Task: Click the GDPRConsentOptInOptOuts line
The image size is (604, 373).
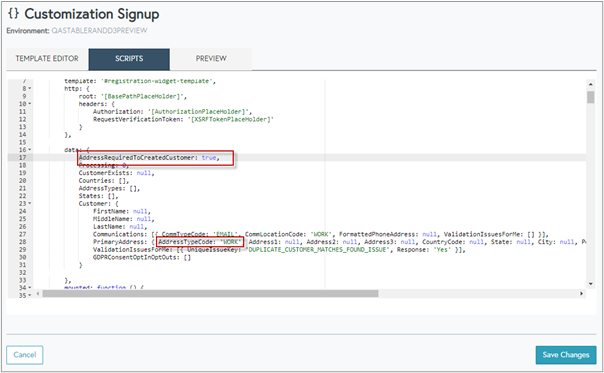Action: coord(142,257)
